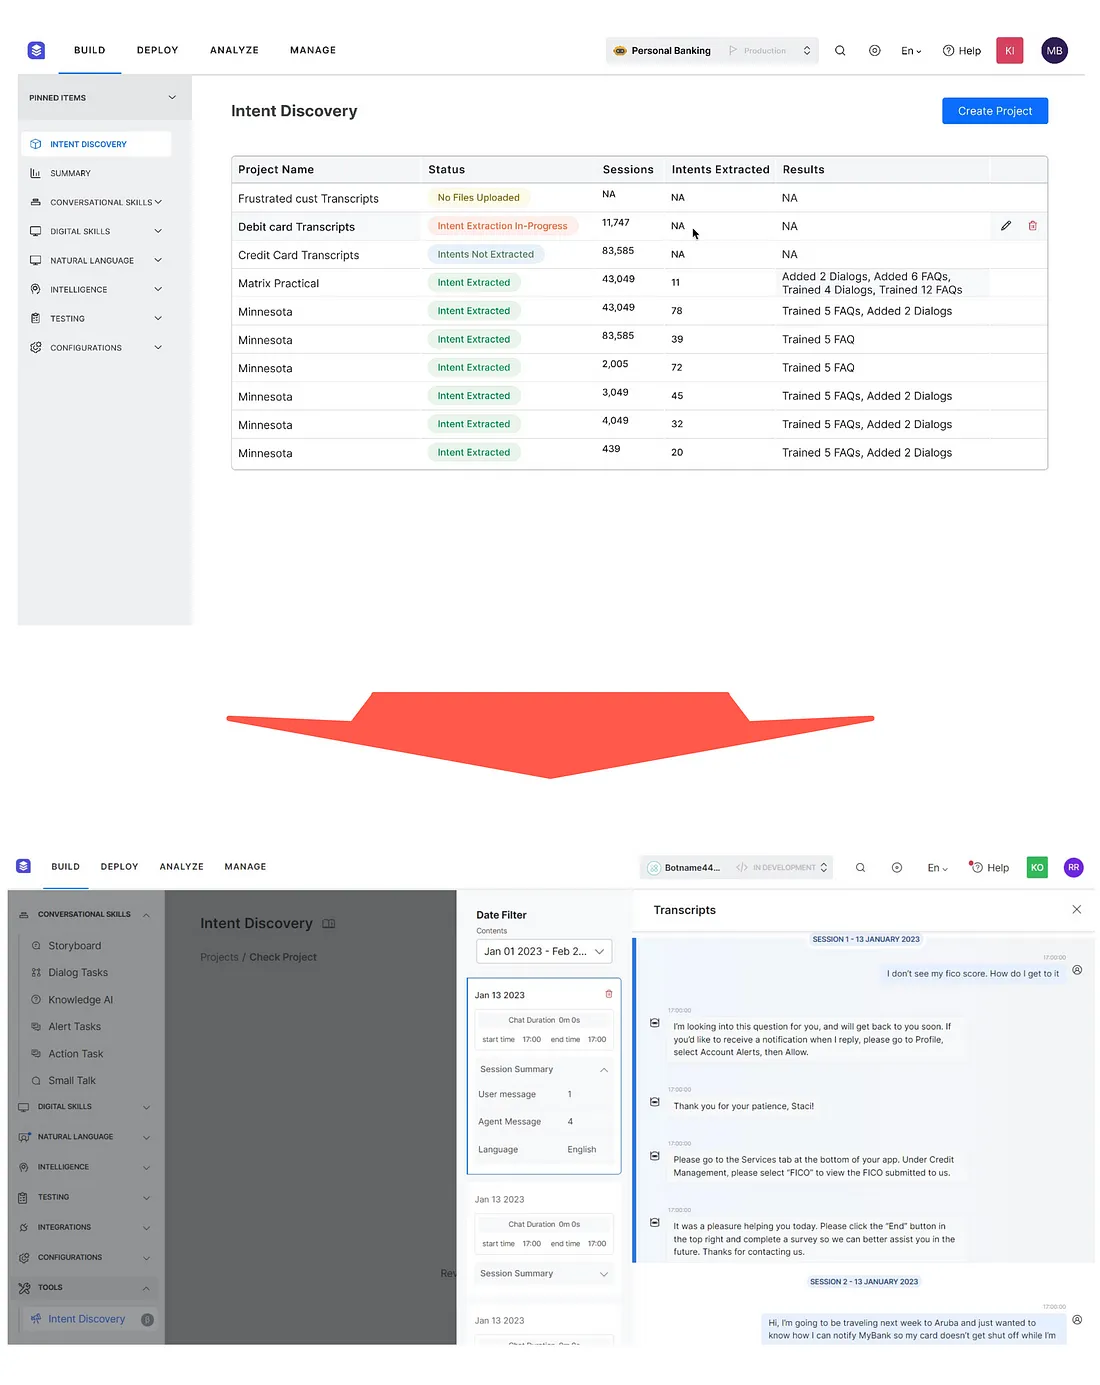Expand Conversational Skills in the upper sidebar
This screenshot has width=1100, height=1385.
pos(158,202)
